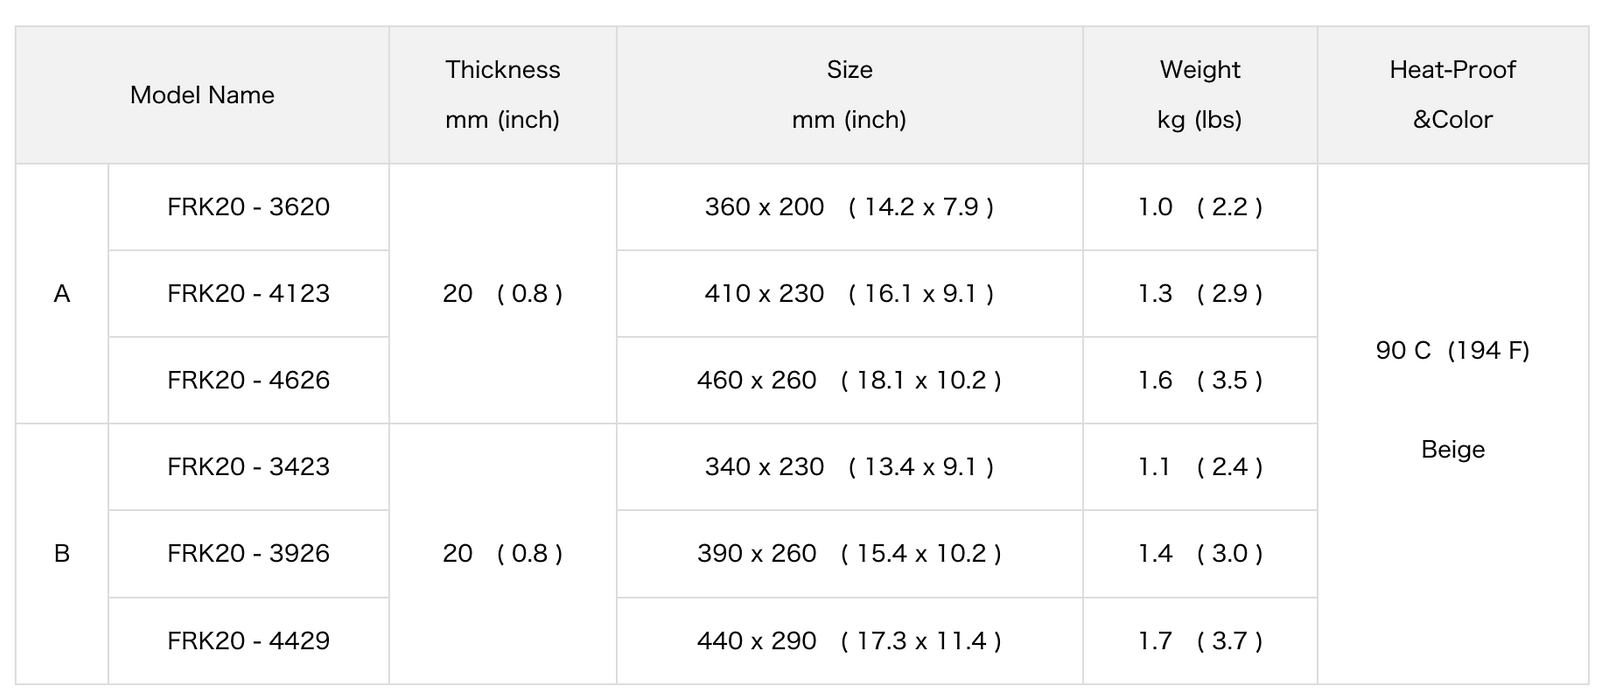
Task: Click the 1.4 (3.0) weight cell
Action: click(1199, 553)
